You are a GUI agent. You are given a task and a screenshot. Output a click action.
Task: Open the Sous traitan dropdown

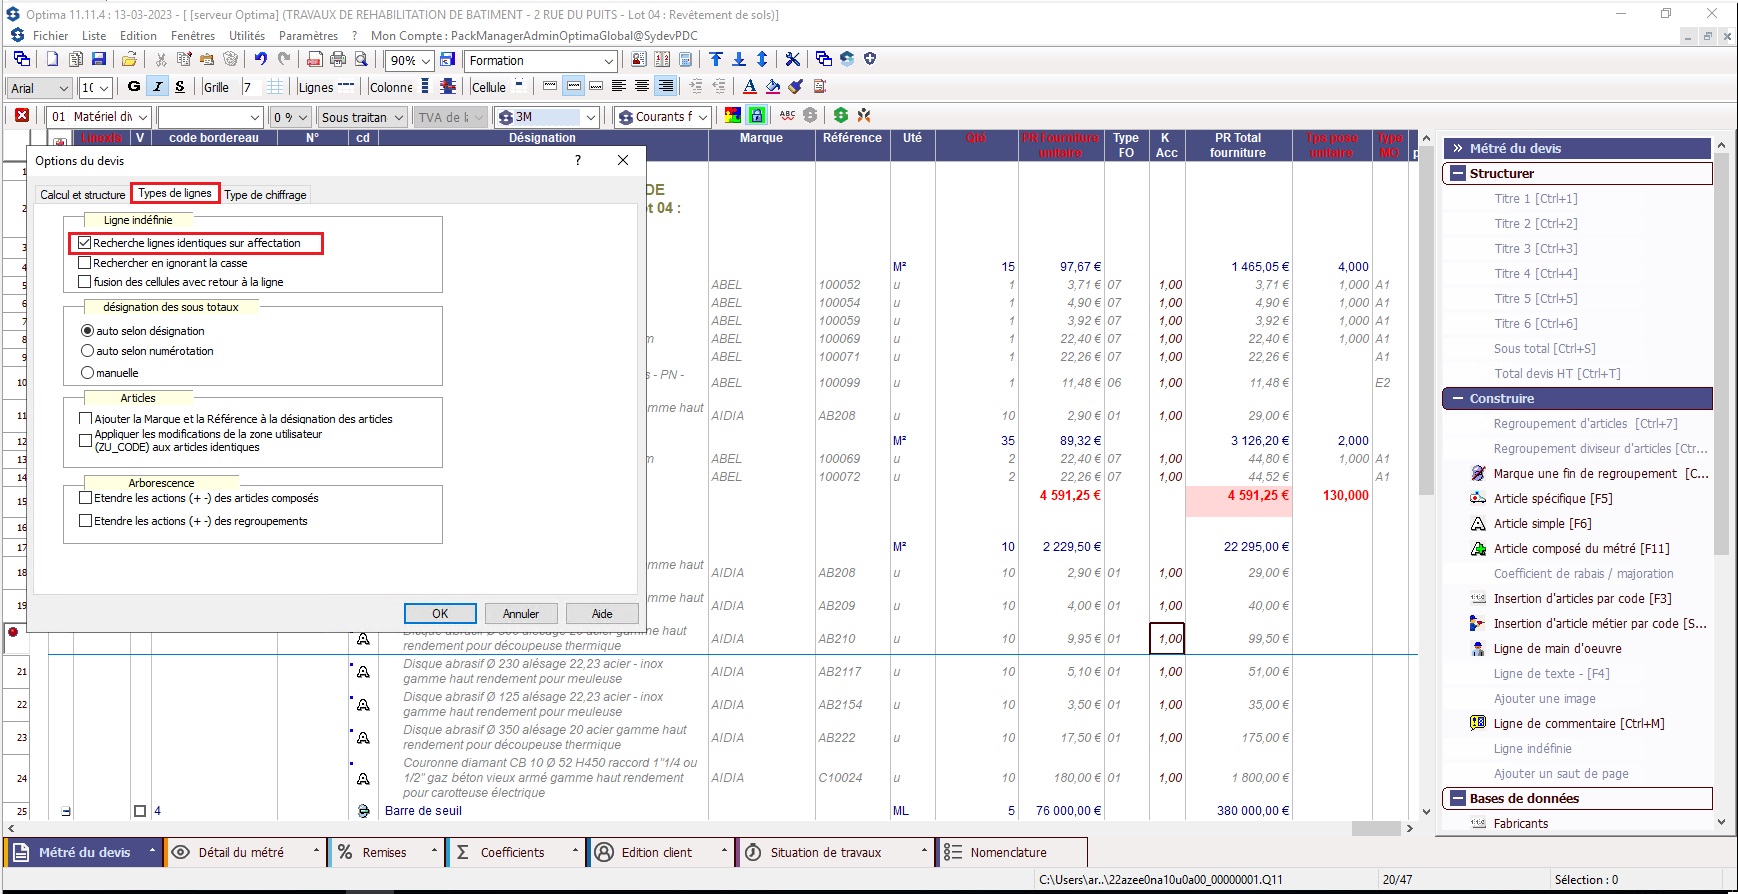pos(399,117)
